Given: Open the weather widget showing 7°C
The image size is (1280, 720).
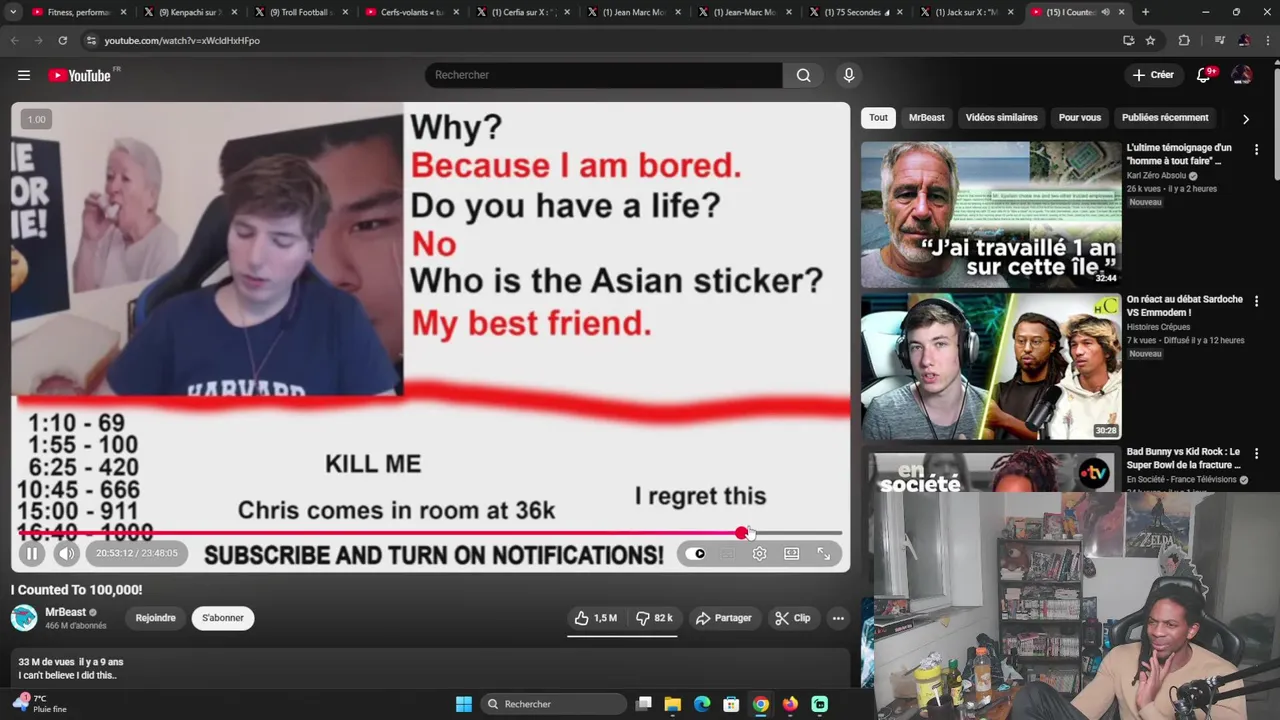Looking at the screenshot, I should (x=40, y=704).
